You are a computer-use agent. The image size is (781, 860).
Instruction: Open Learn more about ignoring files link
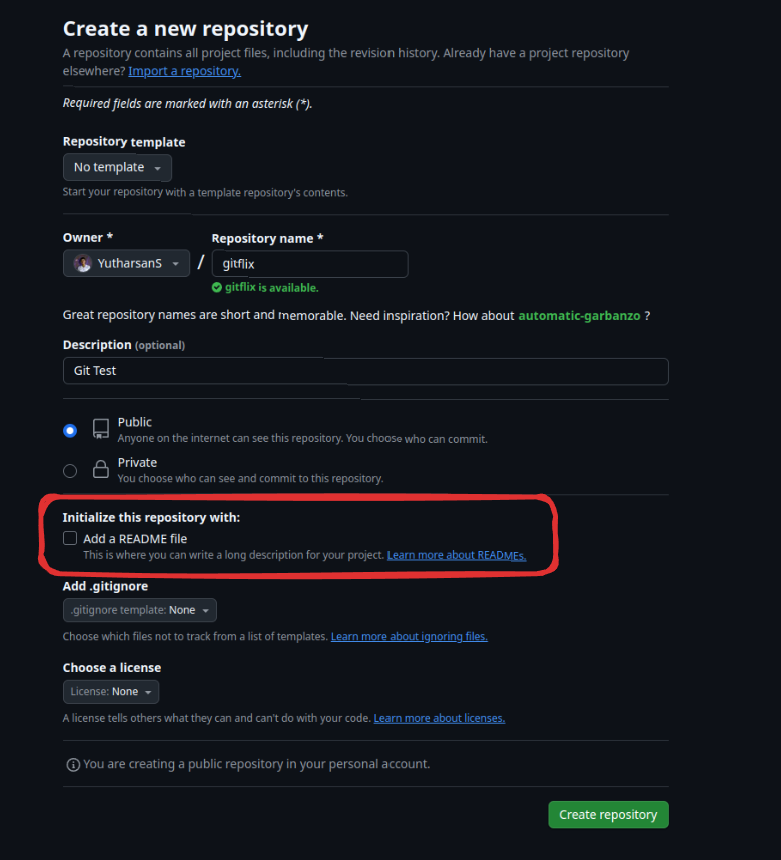pos(409,636)
